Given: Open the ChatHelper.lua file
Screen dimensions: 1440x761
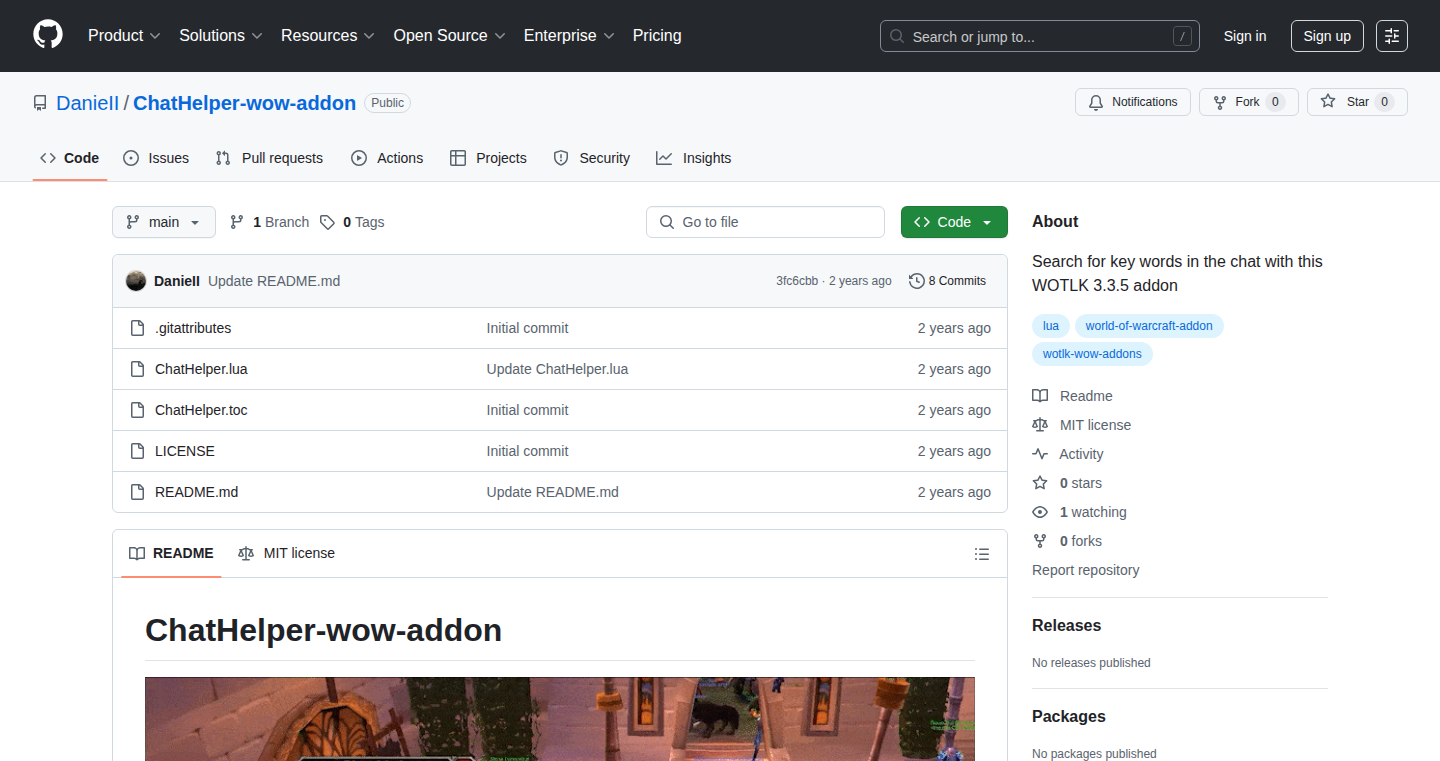Looking at the screenshot, I should (x=201, y=369).
